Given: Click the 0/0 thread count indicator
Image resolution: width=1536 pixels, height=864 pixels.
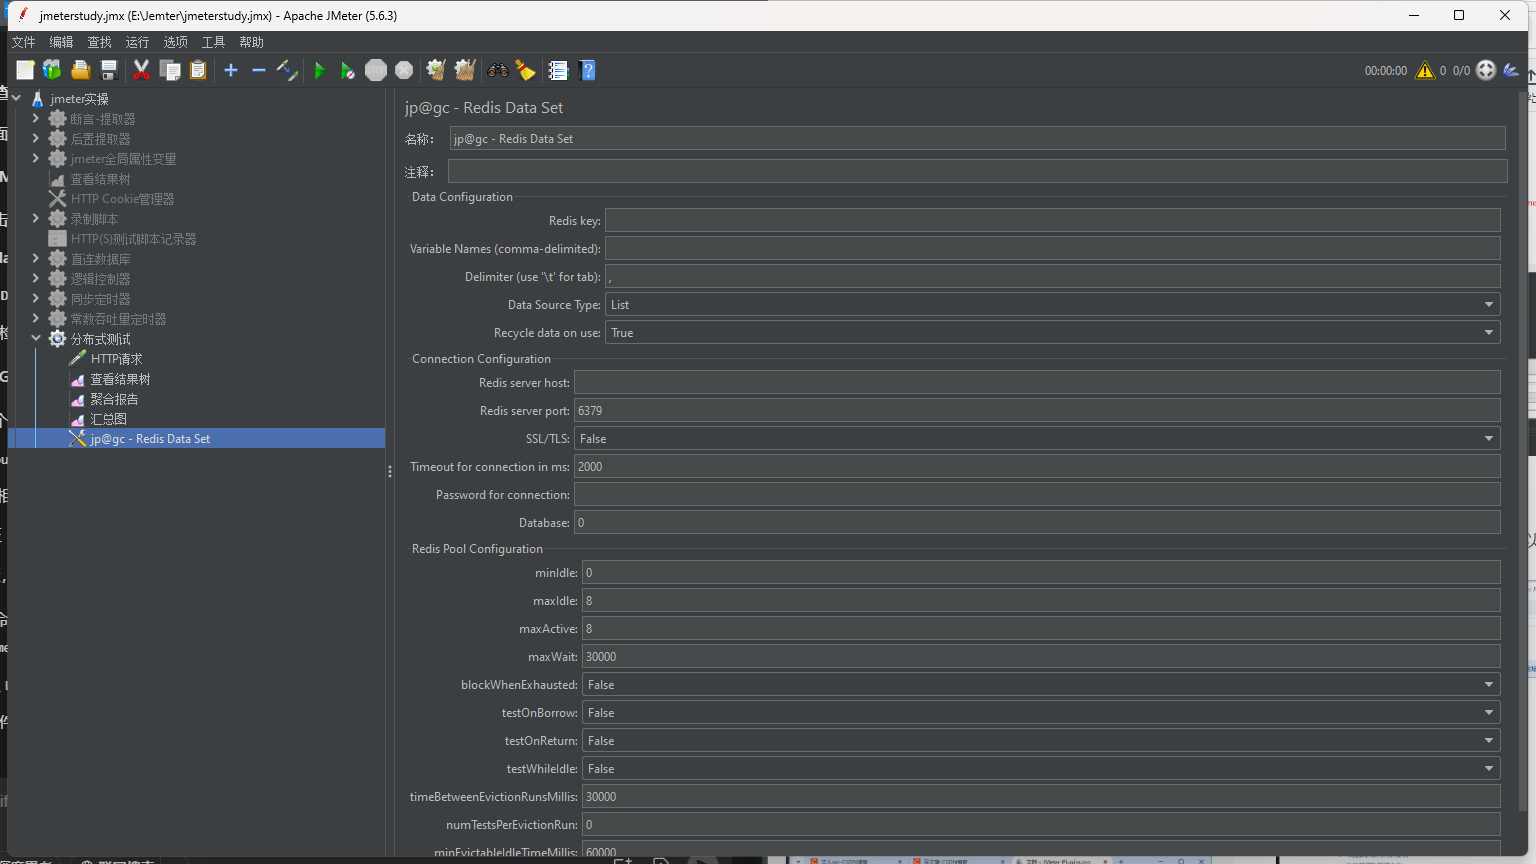Looking at the screenshot, I should pyautogui.click(x=1461, y=71).
